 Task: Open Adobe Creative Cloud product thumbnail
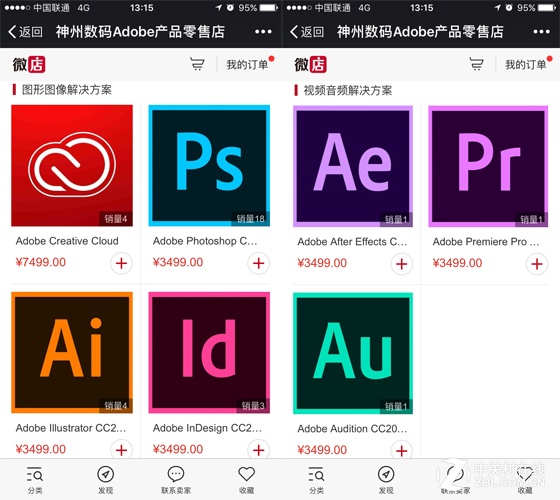[72, 165]
